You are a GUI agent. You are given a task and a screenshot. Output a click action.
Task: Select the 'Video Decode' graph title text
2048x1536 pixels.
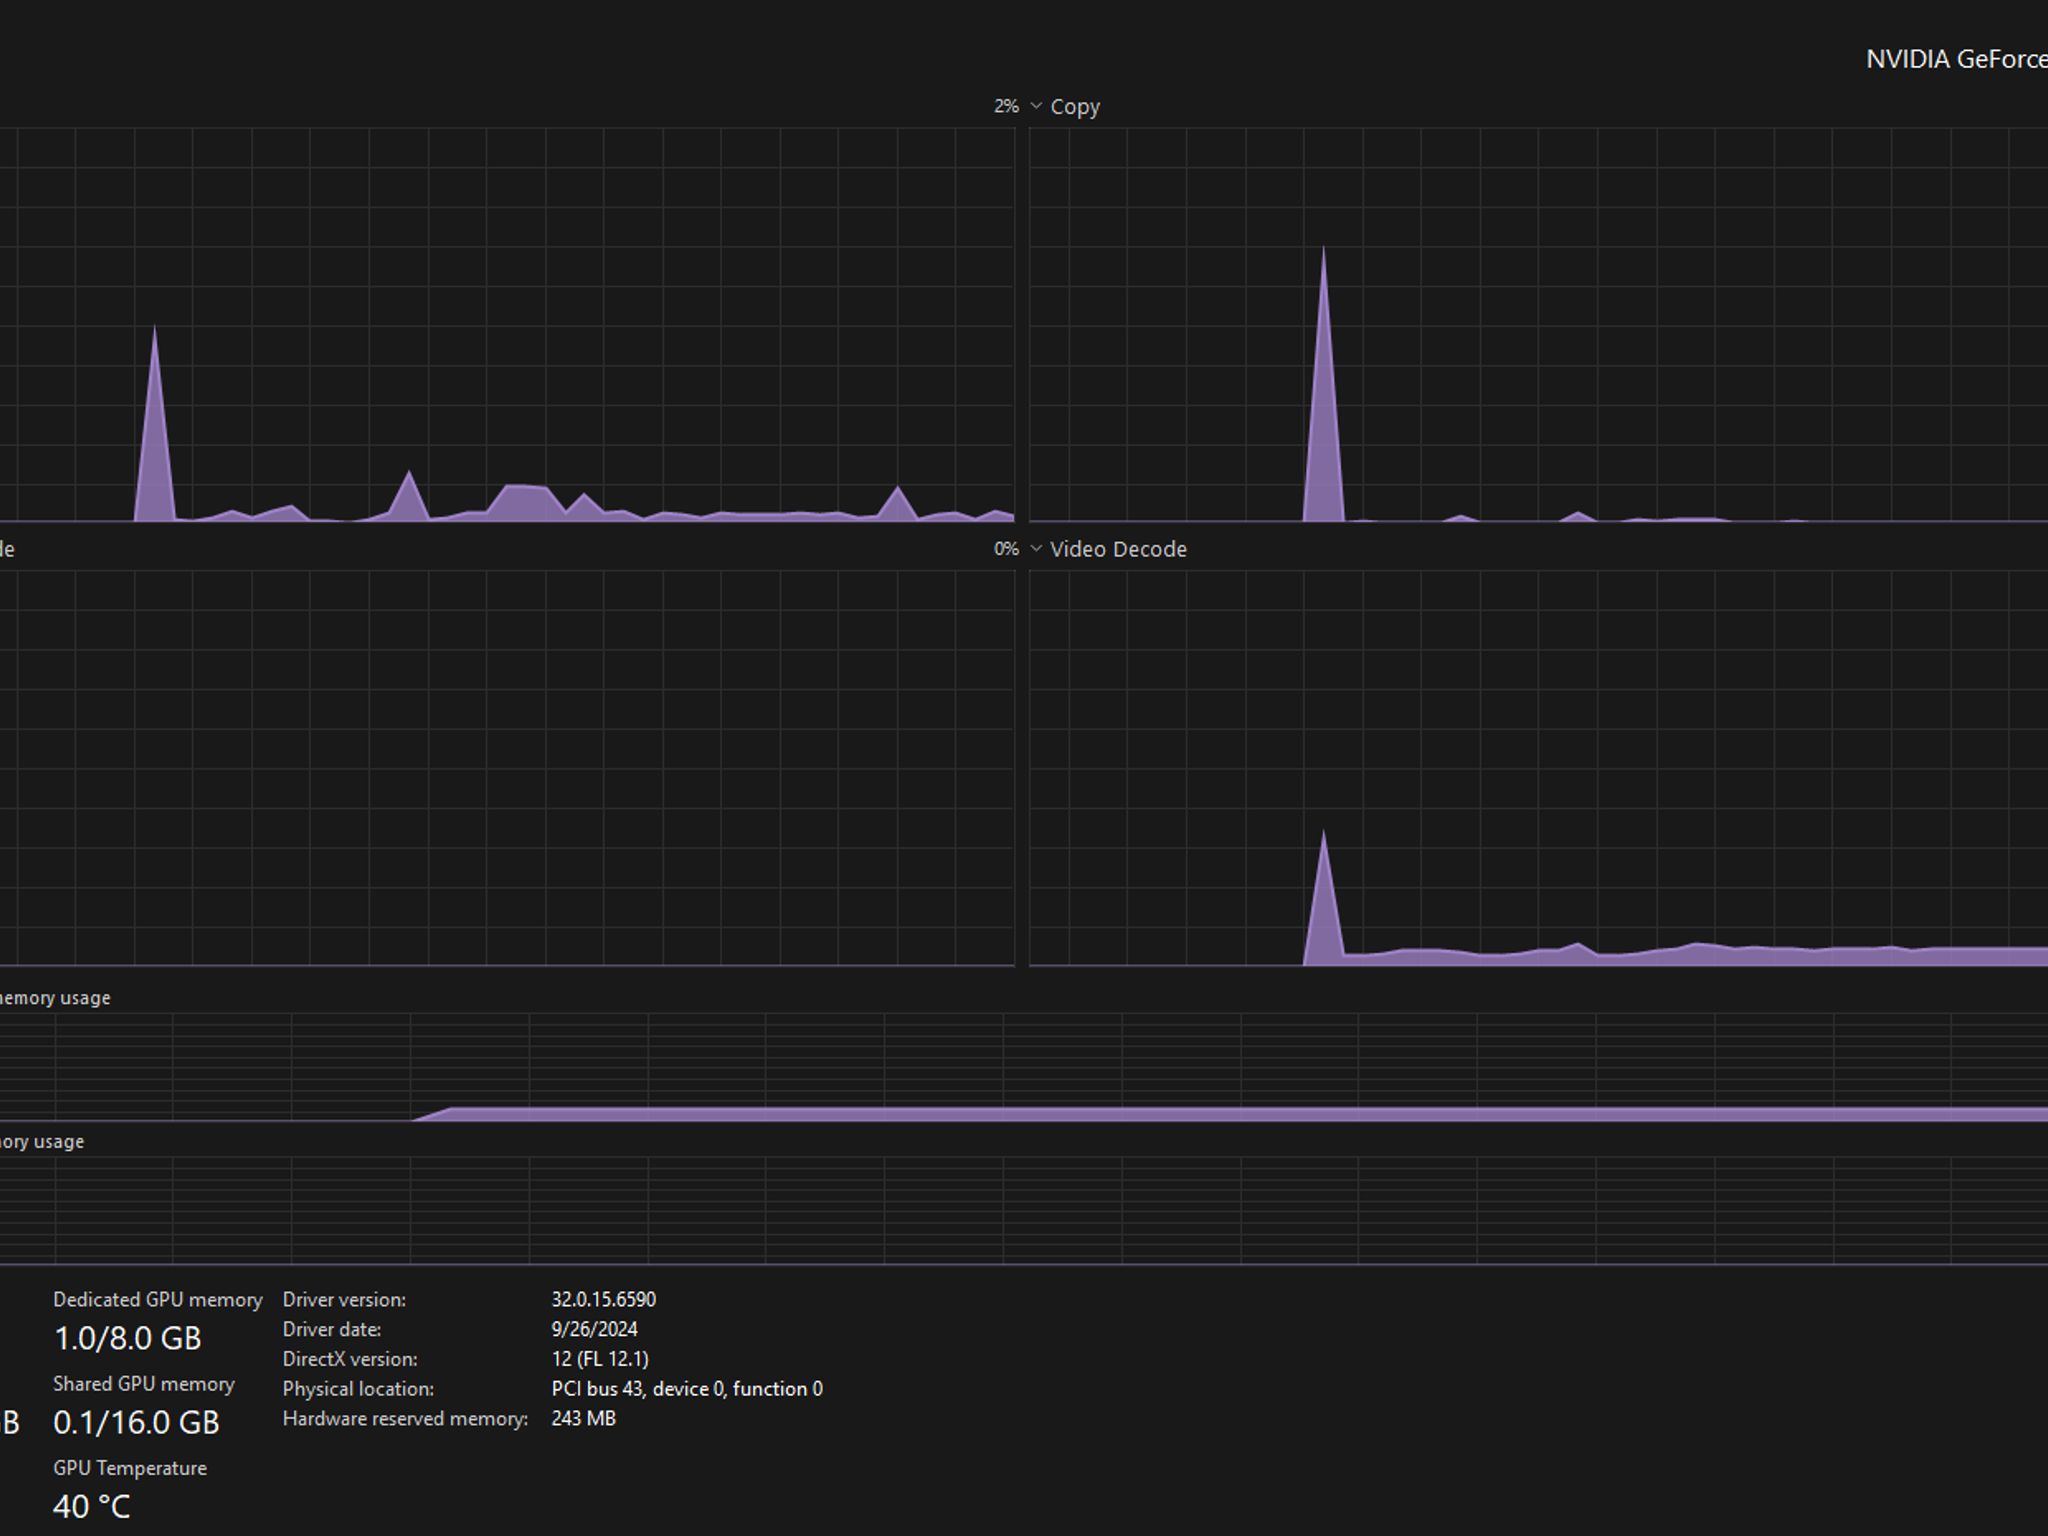1118,549
